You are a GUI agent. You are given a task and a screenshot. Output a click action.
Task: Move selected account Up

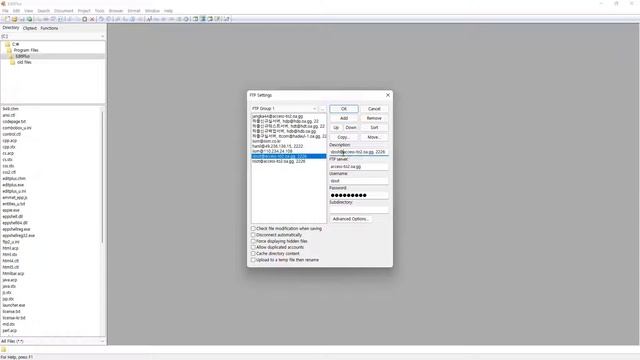pos(336,128)
